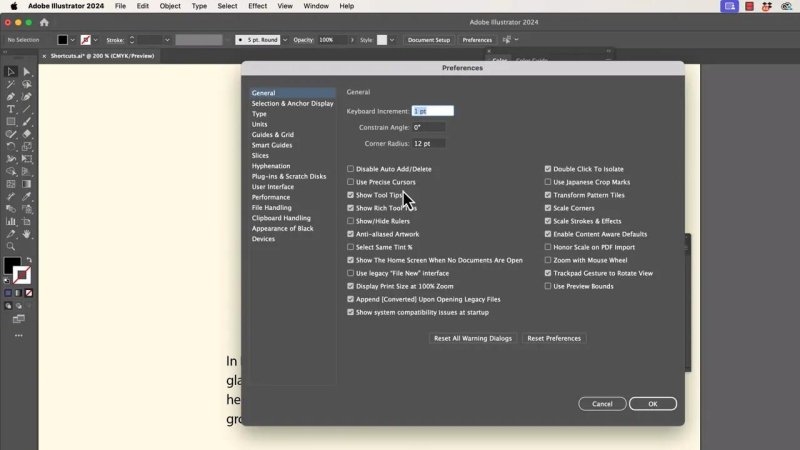Select the Direct Selection tool
Screen dimensions: 800x450
point(27,71)
